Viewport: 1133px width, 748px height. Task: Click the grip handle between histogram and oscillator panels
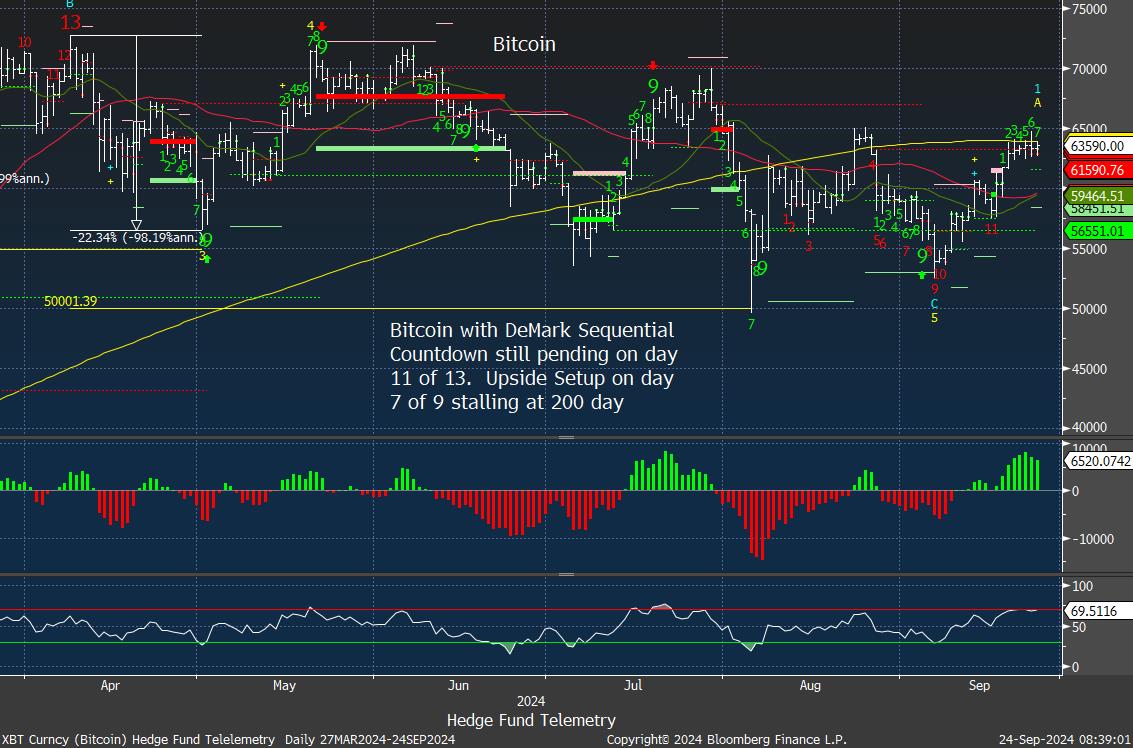[566, 575]
